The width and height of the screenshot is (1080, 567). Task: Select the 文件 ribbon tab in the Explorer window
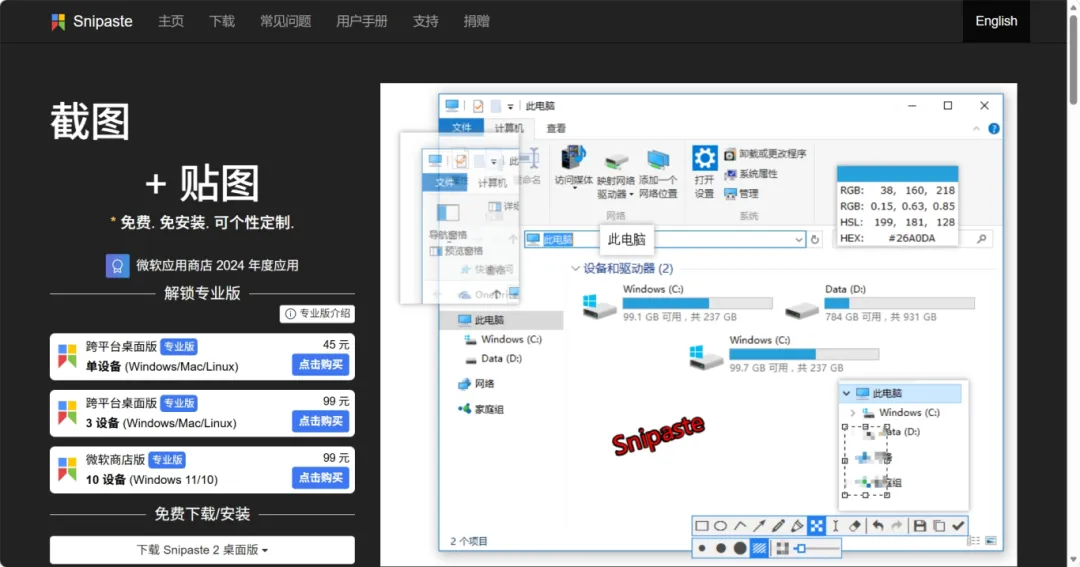point(461,128)
